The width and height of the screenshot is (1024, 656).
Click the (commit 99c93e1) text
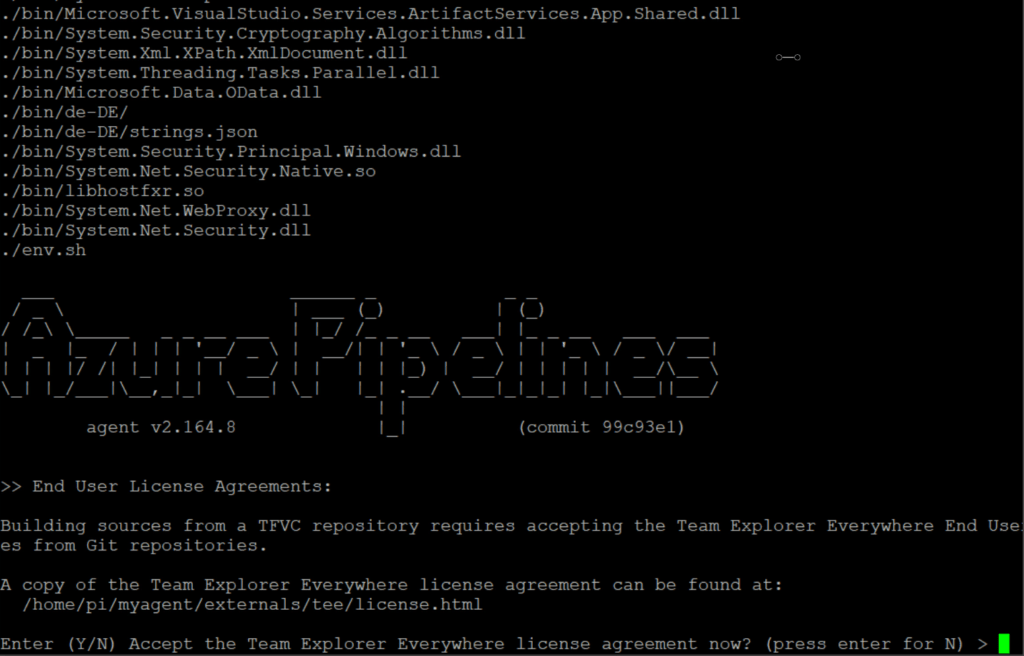click(x=601, y=427)
